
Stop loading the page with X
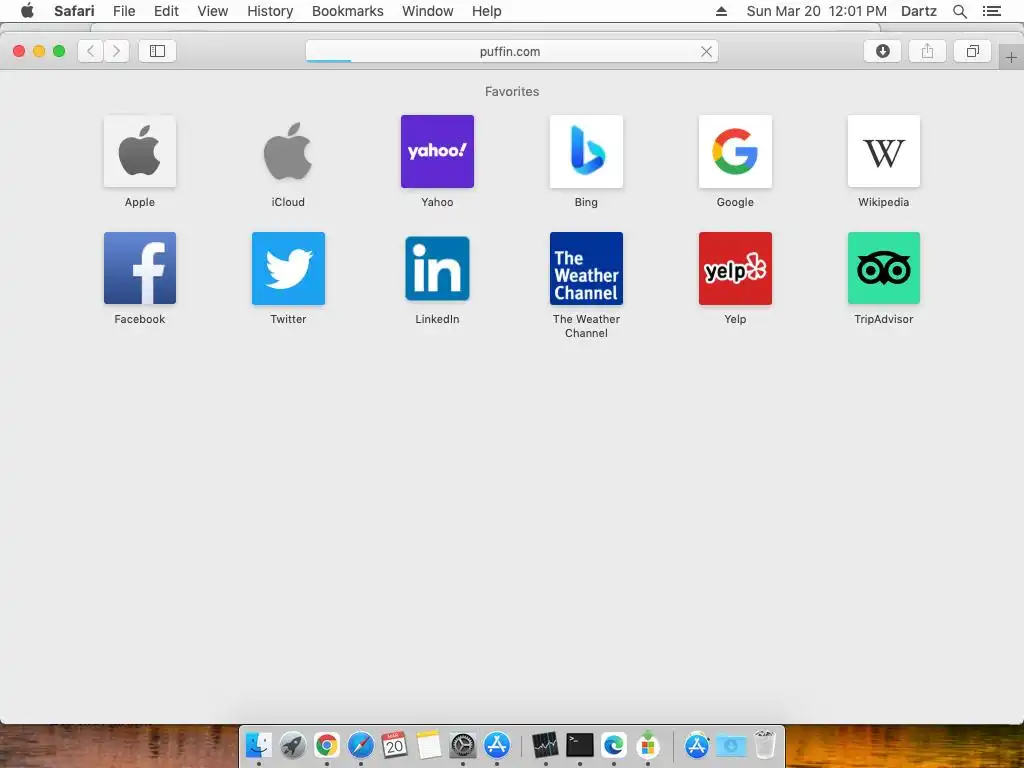click(x=706, y=52)
